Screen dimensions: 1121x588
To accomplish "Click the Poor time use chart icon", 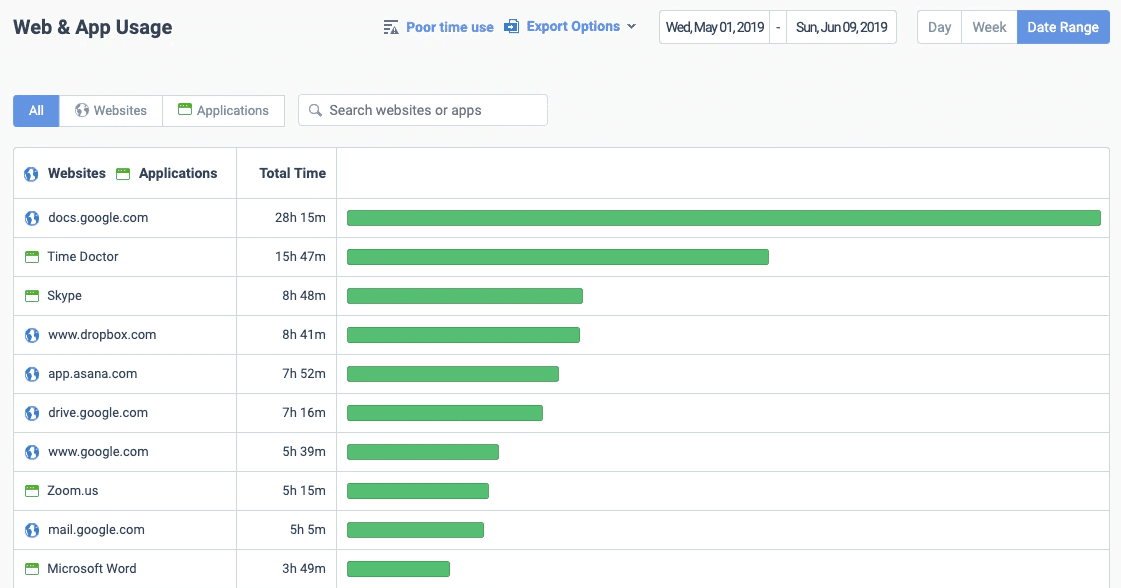I will (x=390, y=27).
